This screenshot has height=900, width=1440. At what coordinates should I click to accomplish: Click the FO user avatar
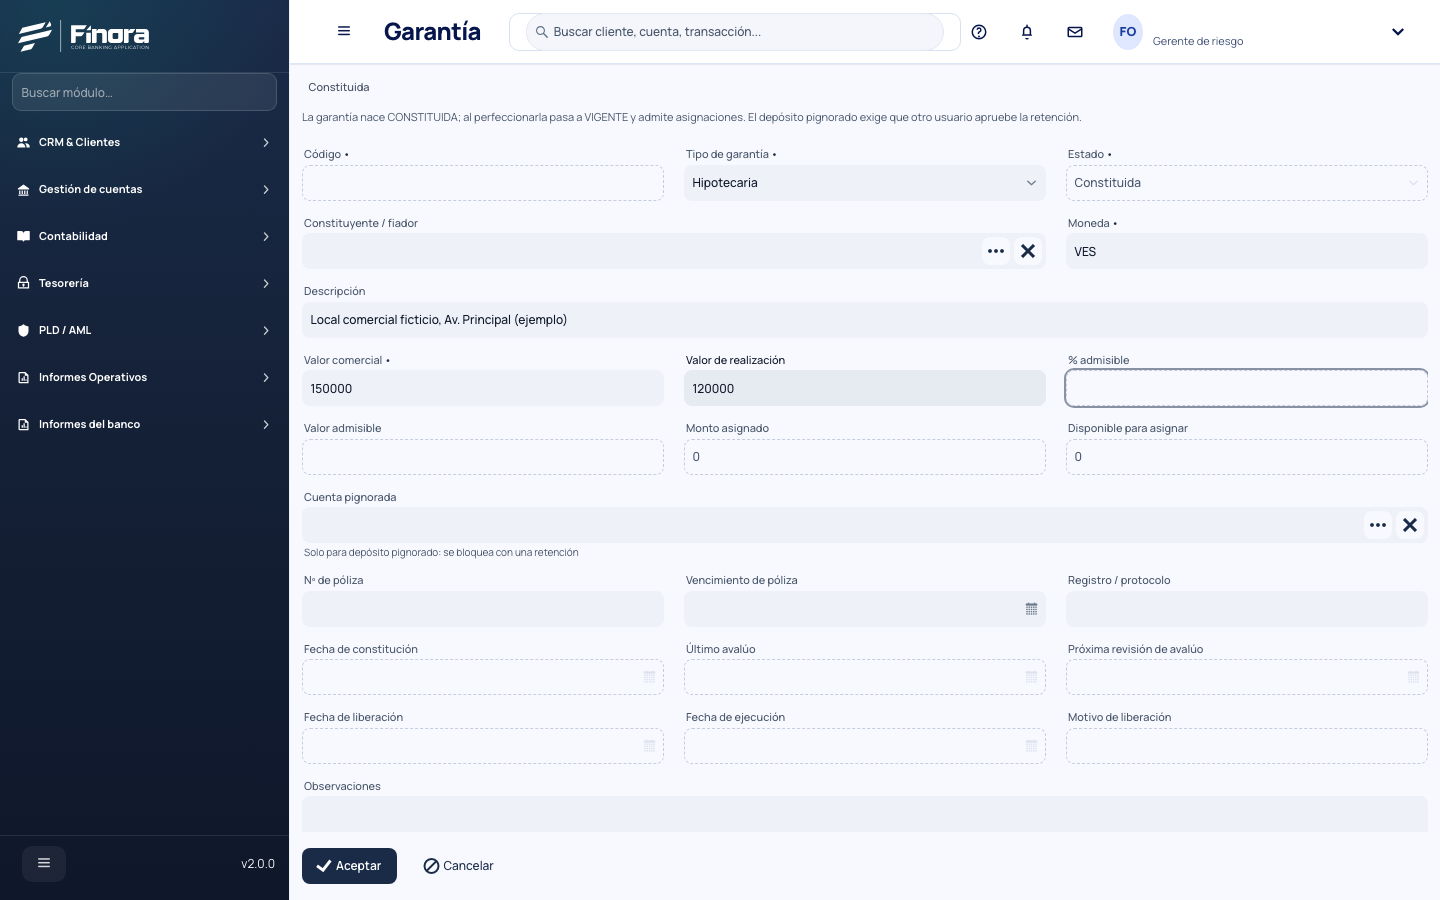click(x=1128, y=32)
